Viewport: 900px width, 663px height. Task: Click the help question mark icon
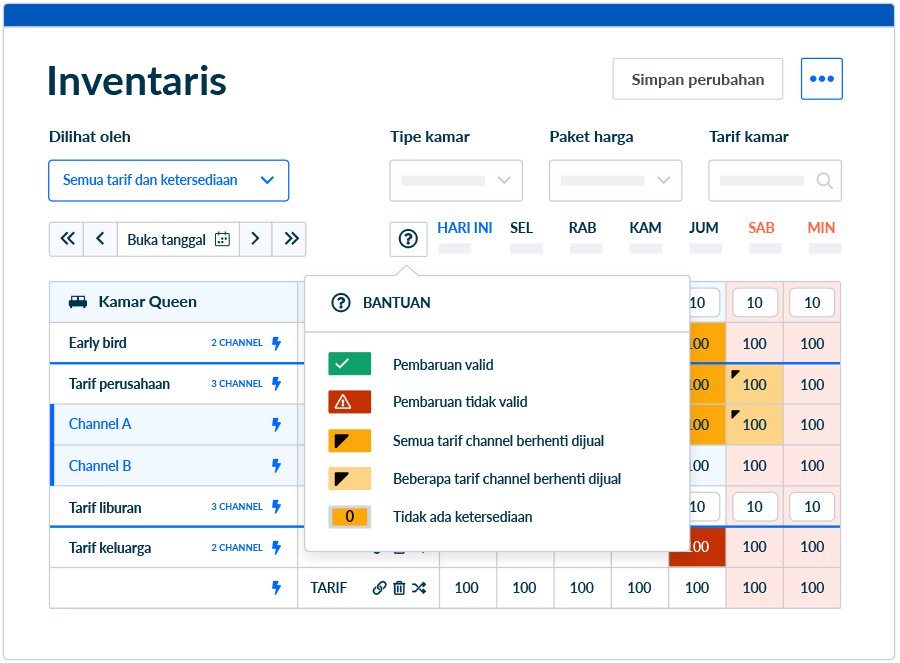(x=408, y=239)
